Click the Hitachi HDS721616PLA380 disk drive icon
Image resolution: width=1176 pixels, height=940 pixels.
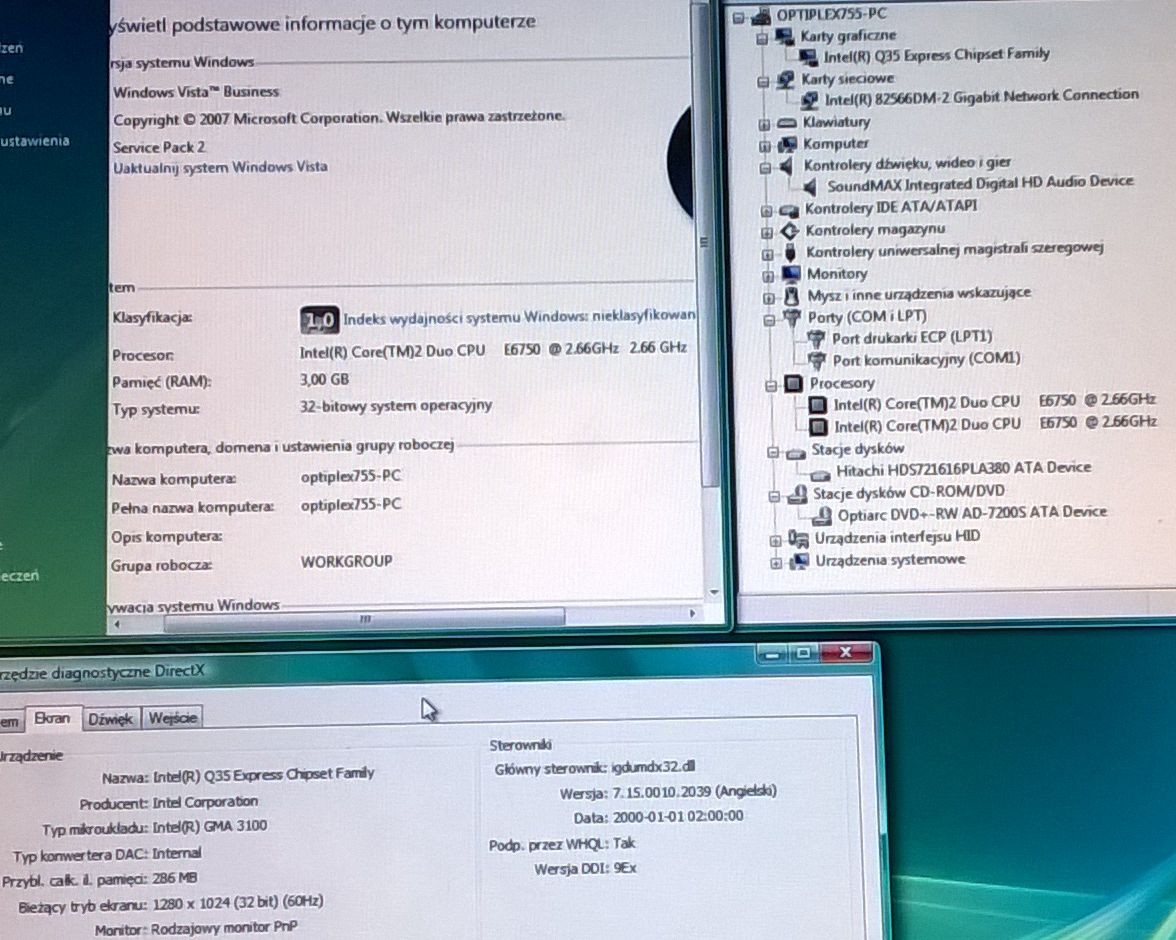click(820, 470)
